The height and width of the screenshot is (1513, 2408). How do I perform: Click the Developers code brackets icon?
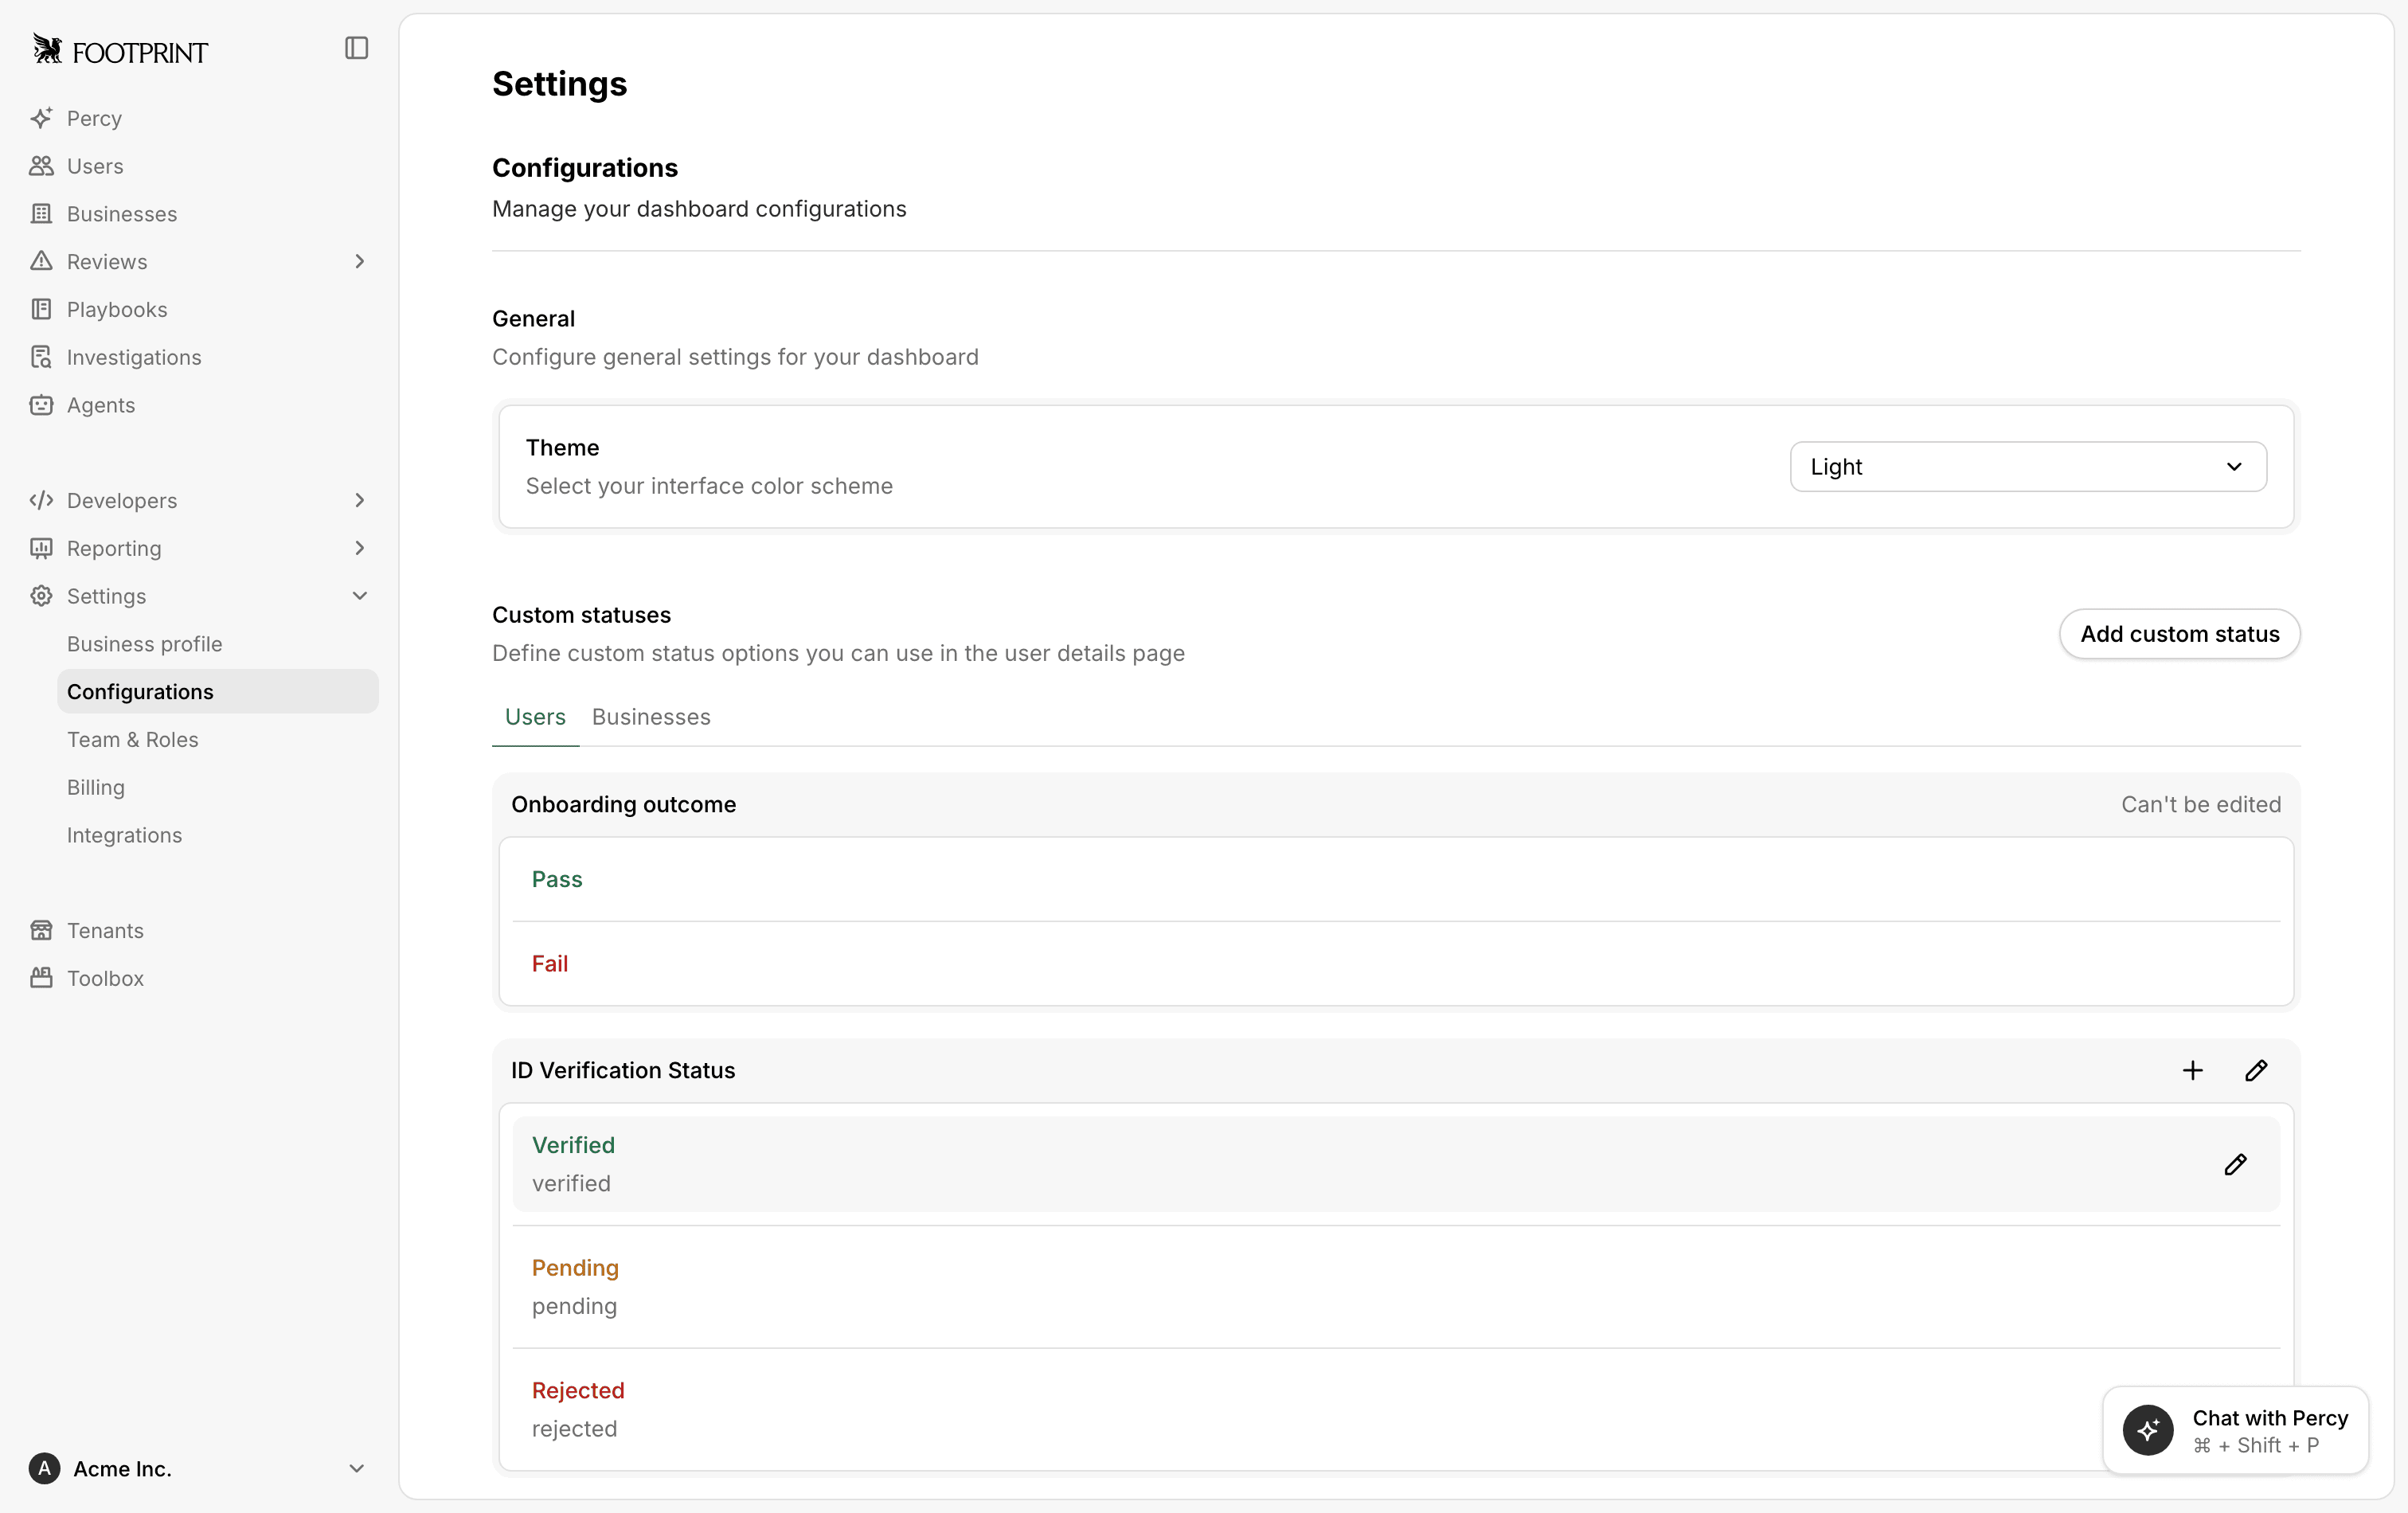(x=41, y=501)
